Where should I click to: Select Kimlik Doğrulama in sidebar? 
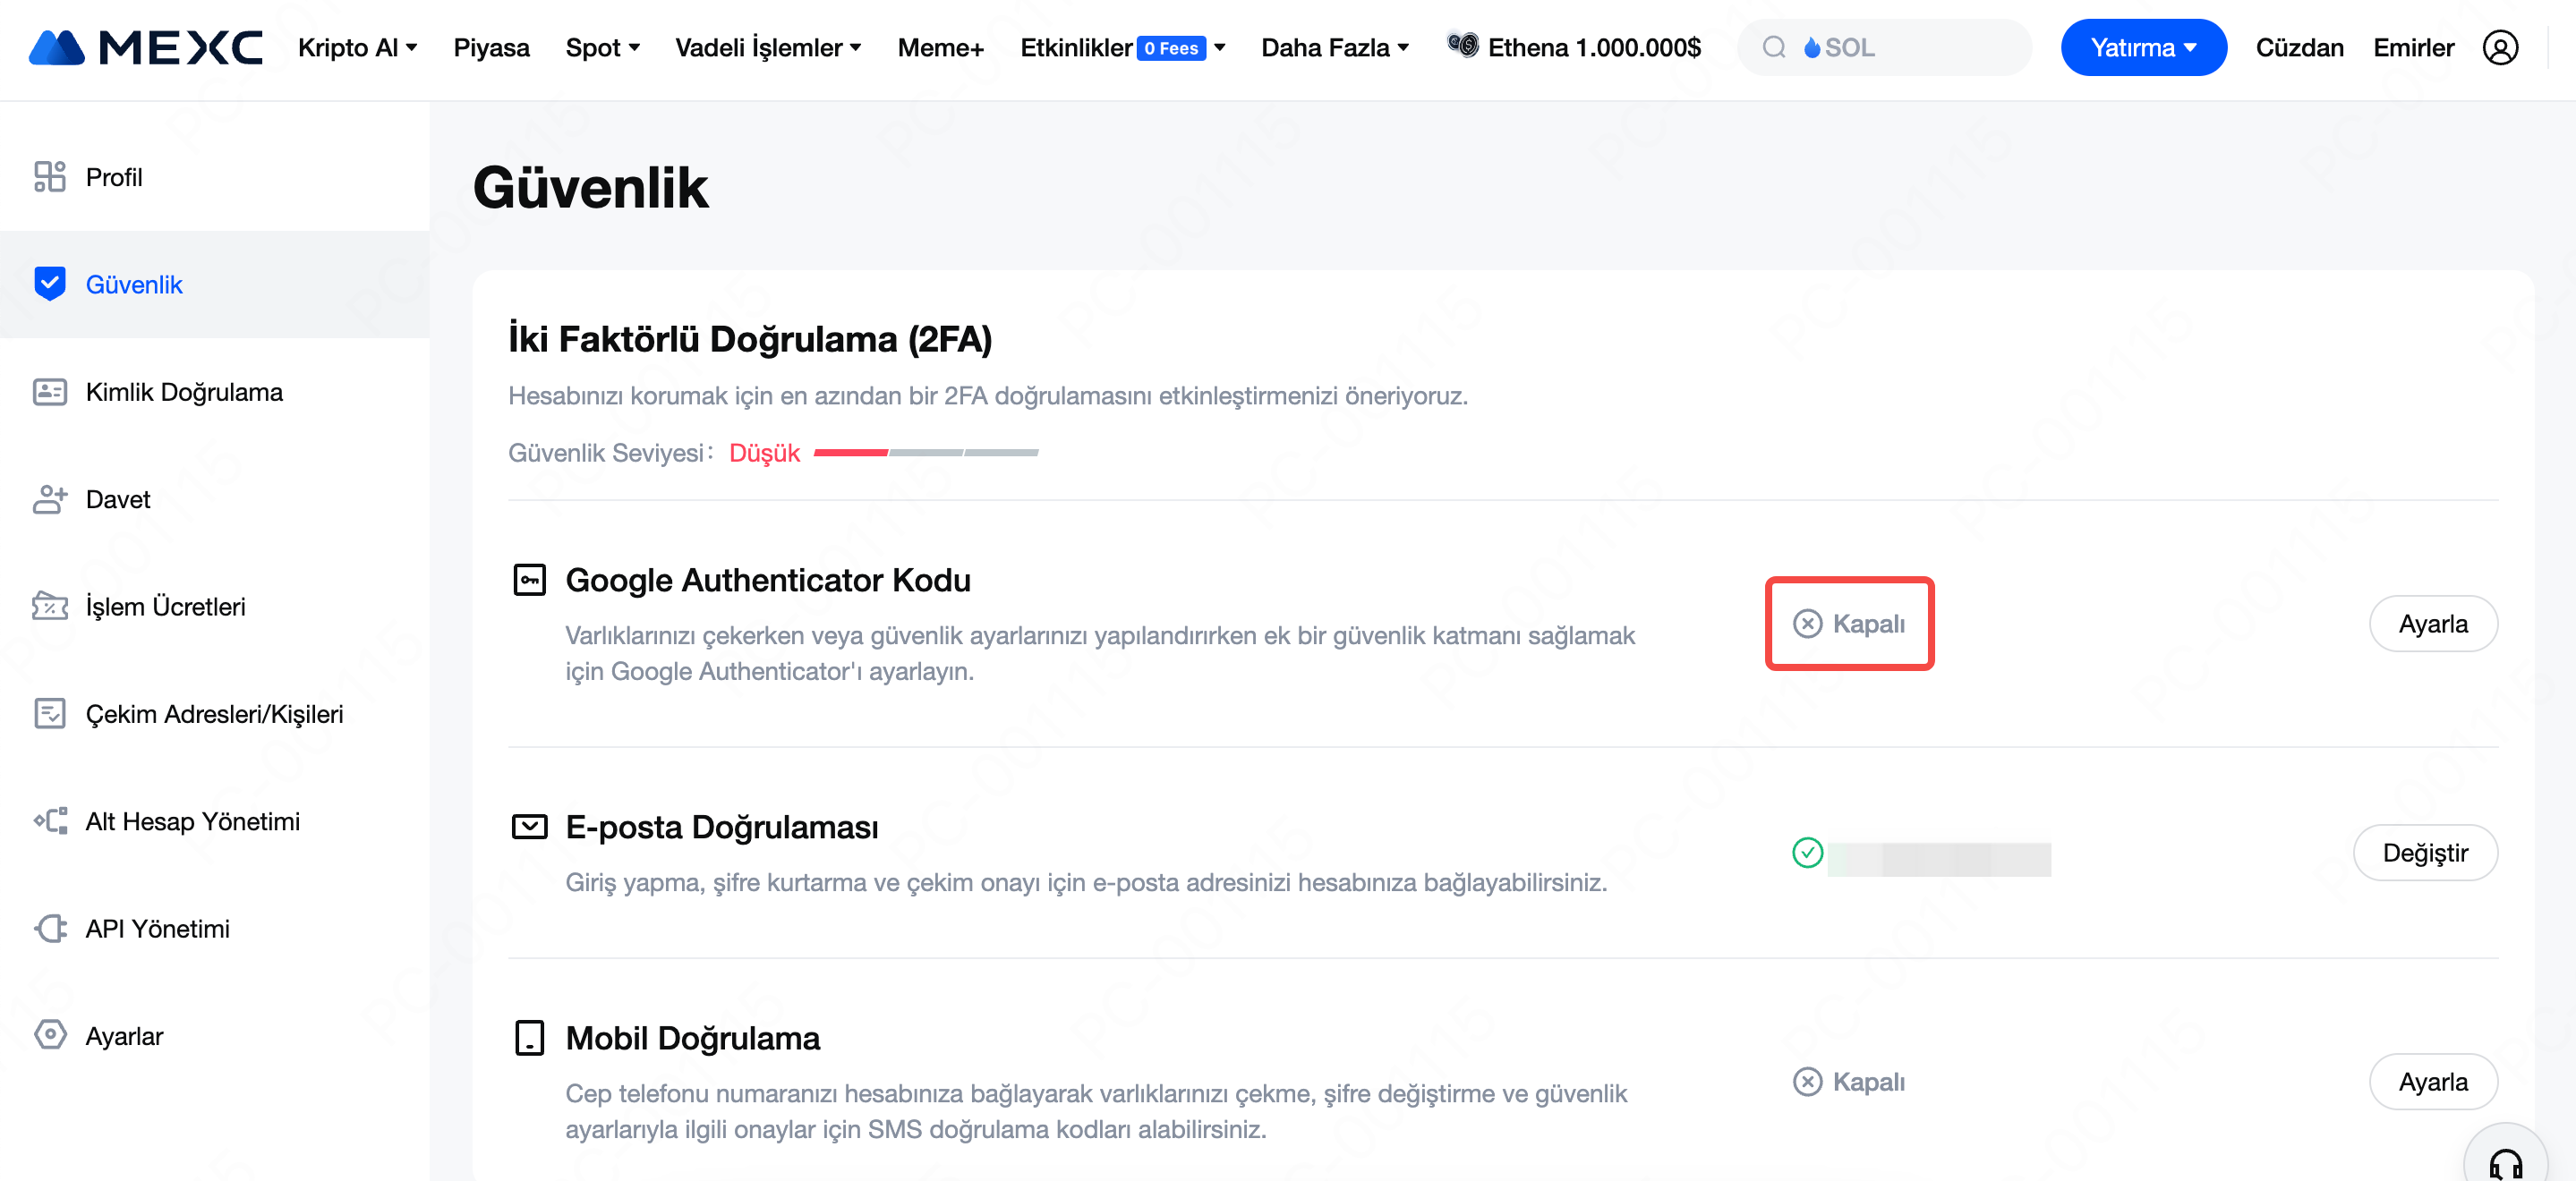214,392
